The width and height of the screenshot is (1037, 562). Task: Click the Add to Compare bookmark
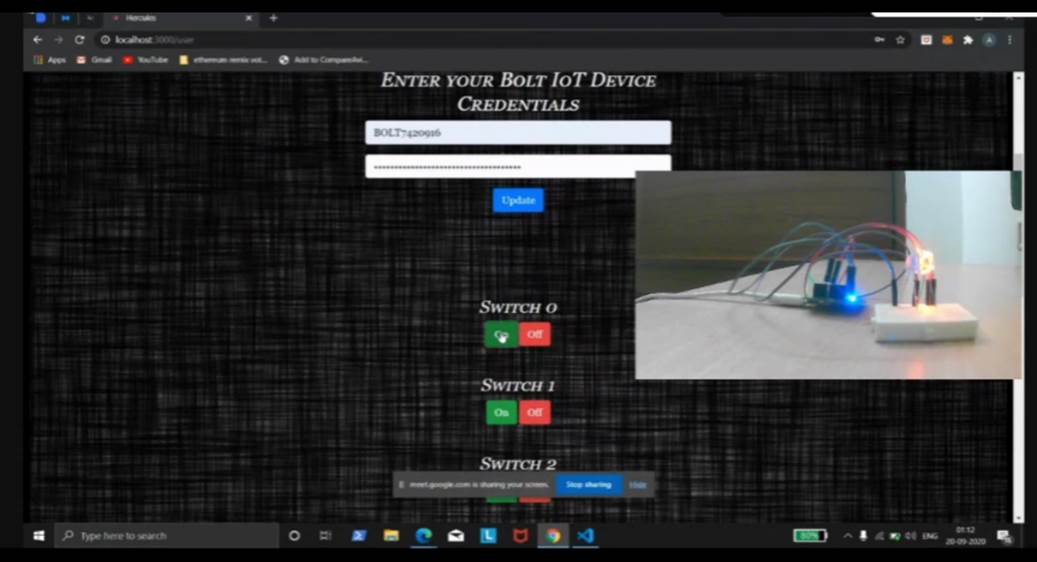323,60
